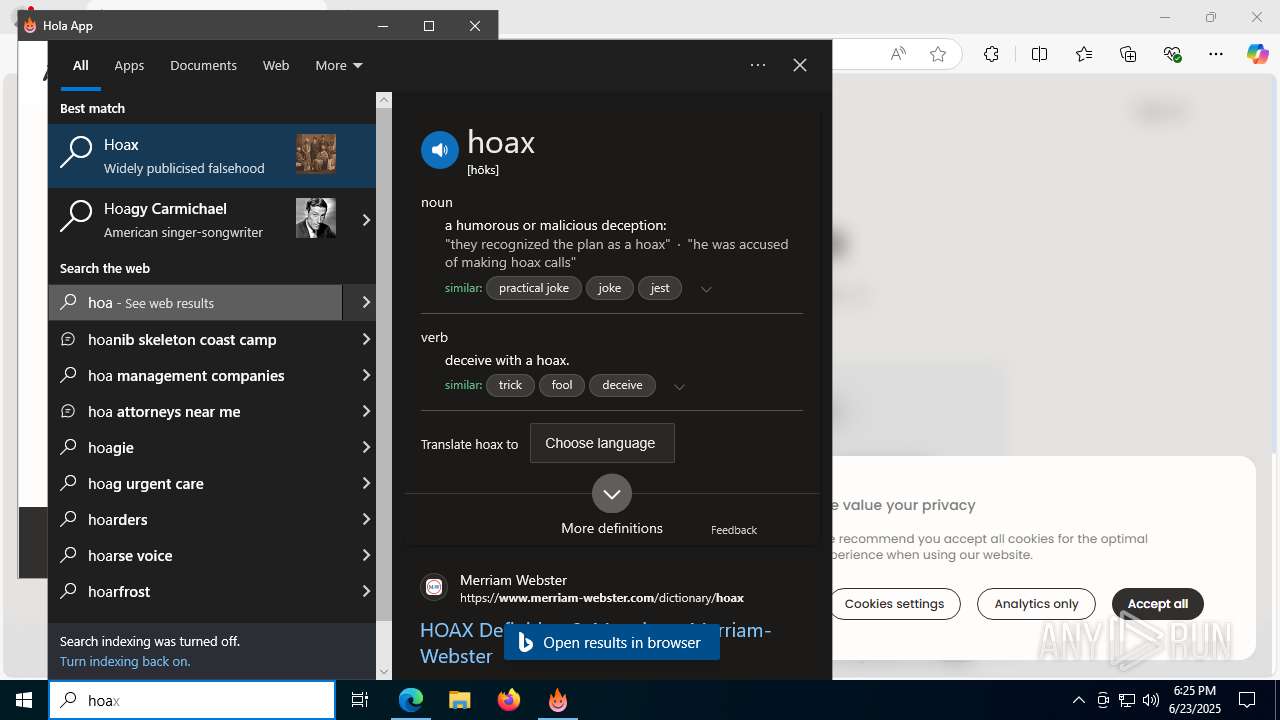Click Open results in browser
Viewport: 1280px width, 720px height.
(612, 642)
